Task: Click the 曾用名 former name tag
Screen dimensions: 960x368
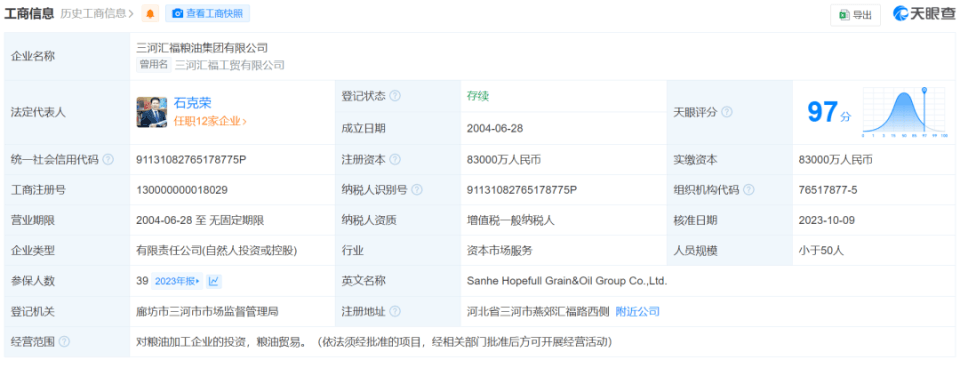Action: coord(154,64)
